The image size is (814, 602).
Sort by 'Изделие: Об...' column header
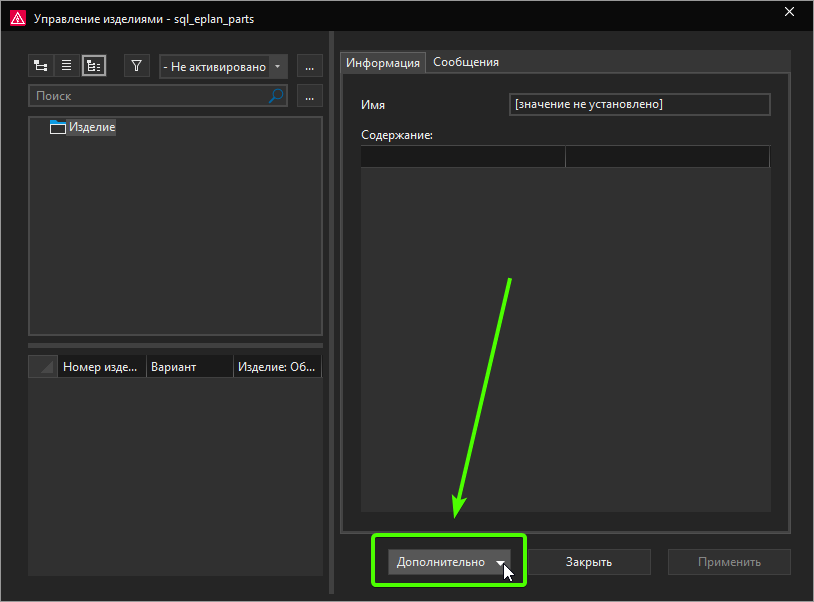[278, 367]
